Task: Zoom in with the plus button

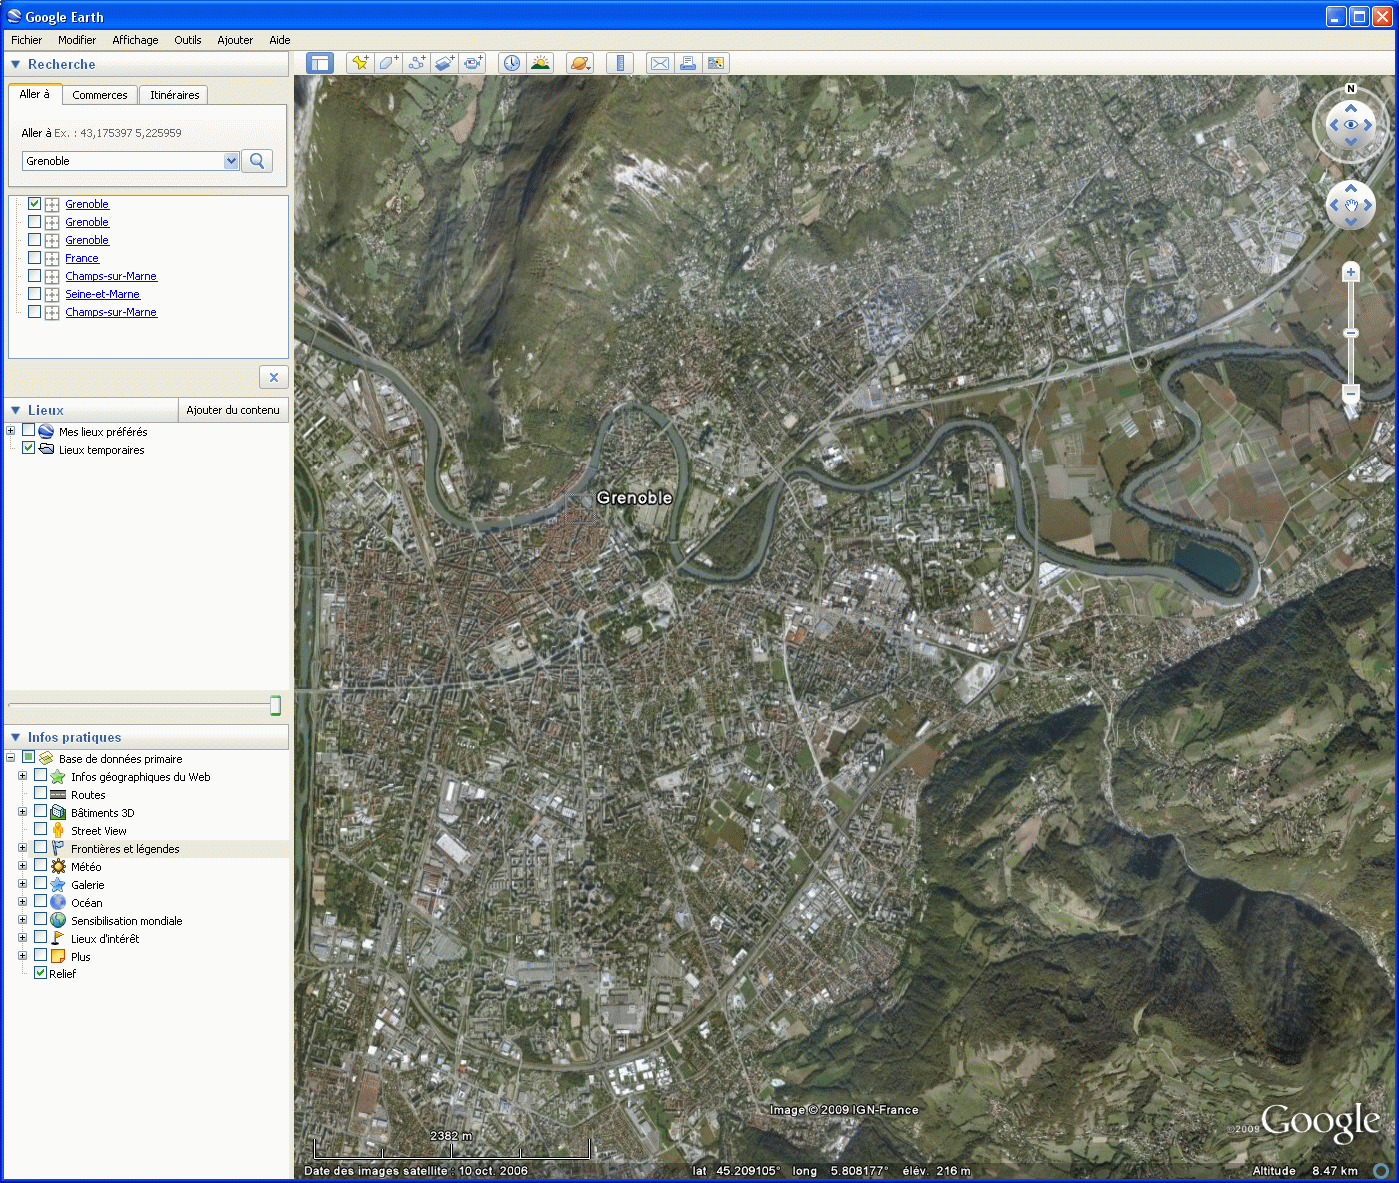Action: point(1351,272)
